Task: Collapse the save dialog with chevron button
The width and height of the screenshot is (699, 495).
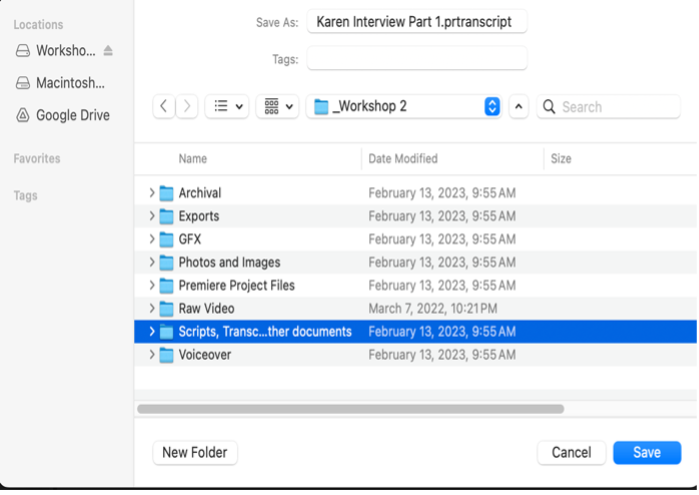Action: click(x=518, y=106)
